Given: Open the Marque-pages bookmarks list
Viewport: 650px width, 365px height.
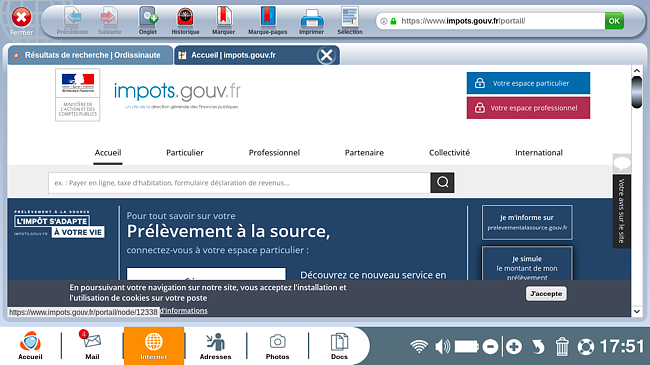Looking at the screenshot, I should pos(267,21).
